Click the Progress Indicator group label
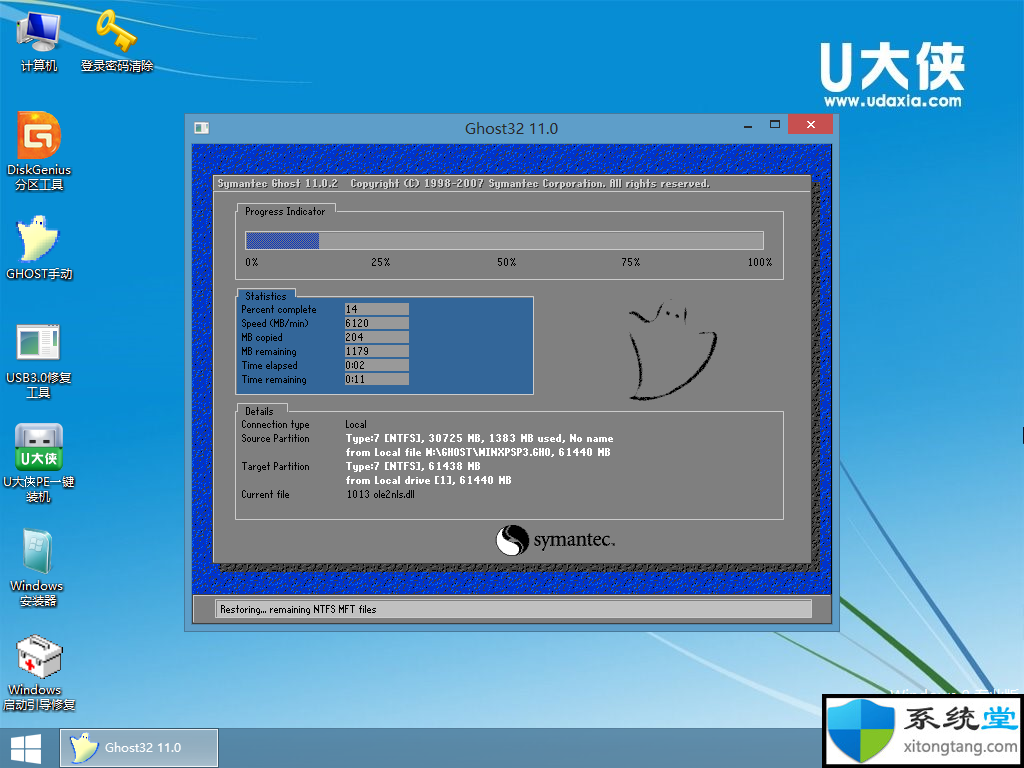Viewport: 1024px width, 768px height. click(x=285, y=212)
